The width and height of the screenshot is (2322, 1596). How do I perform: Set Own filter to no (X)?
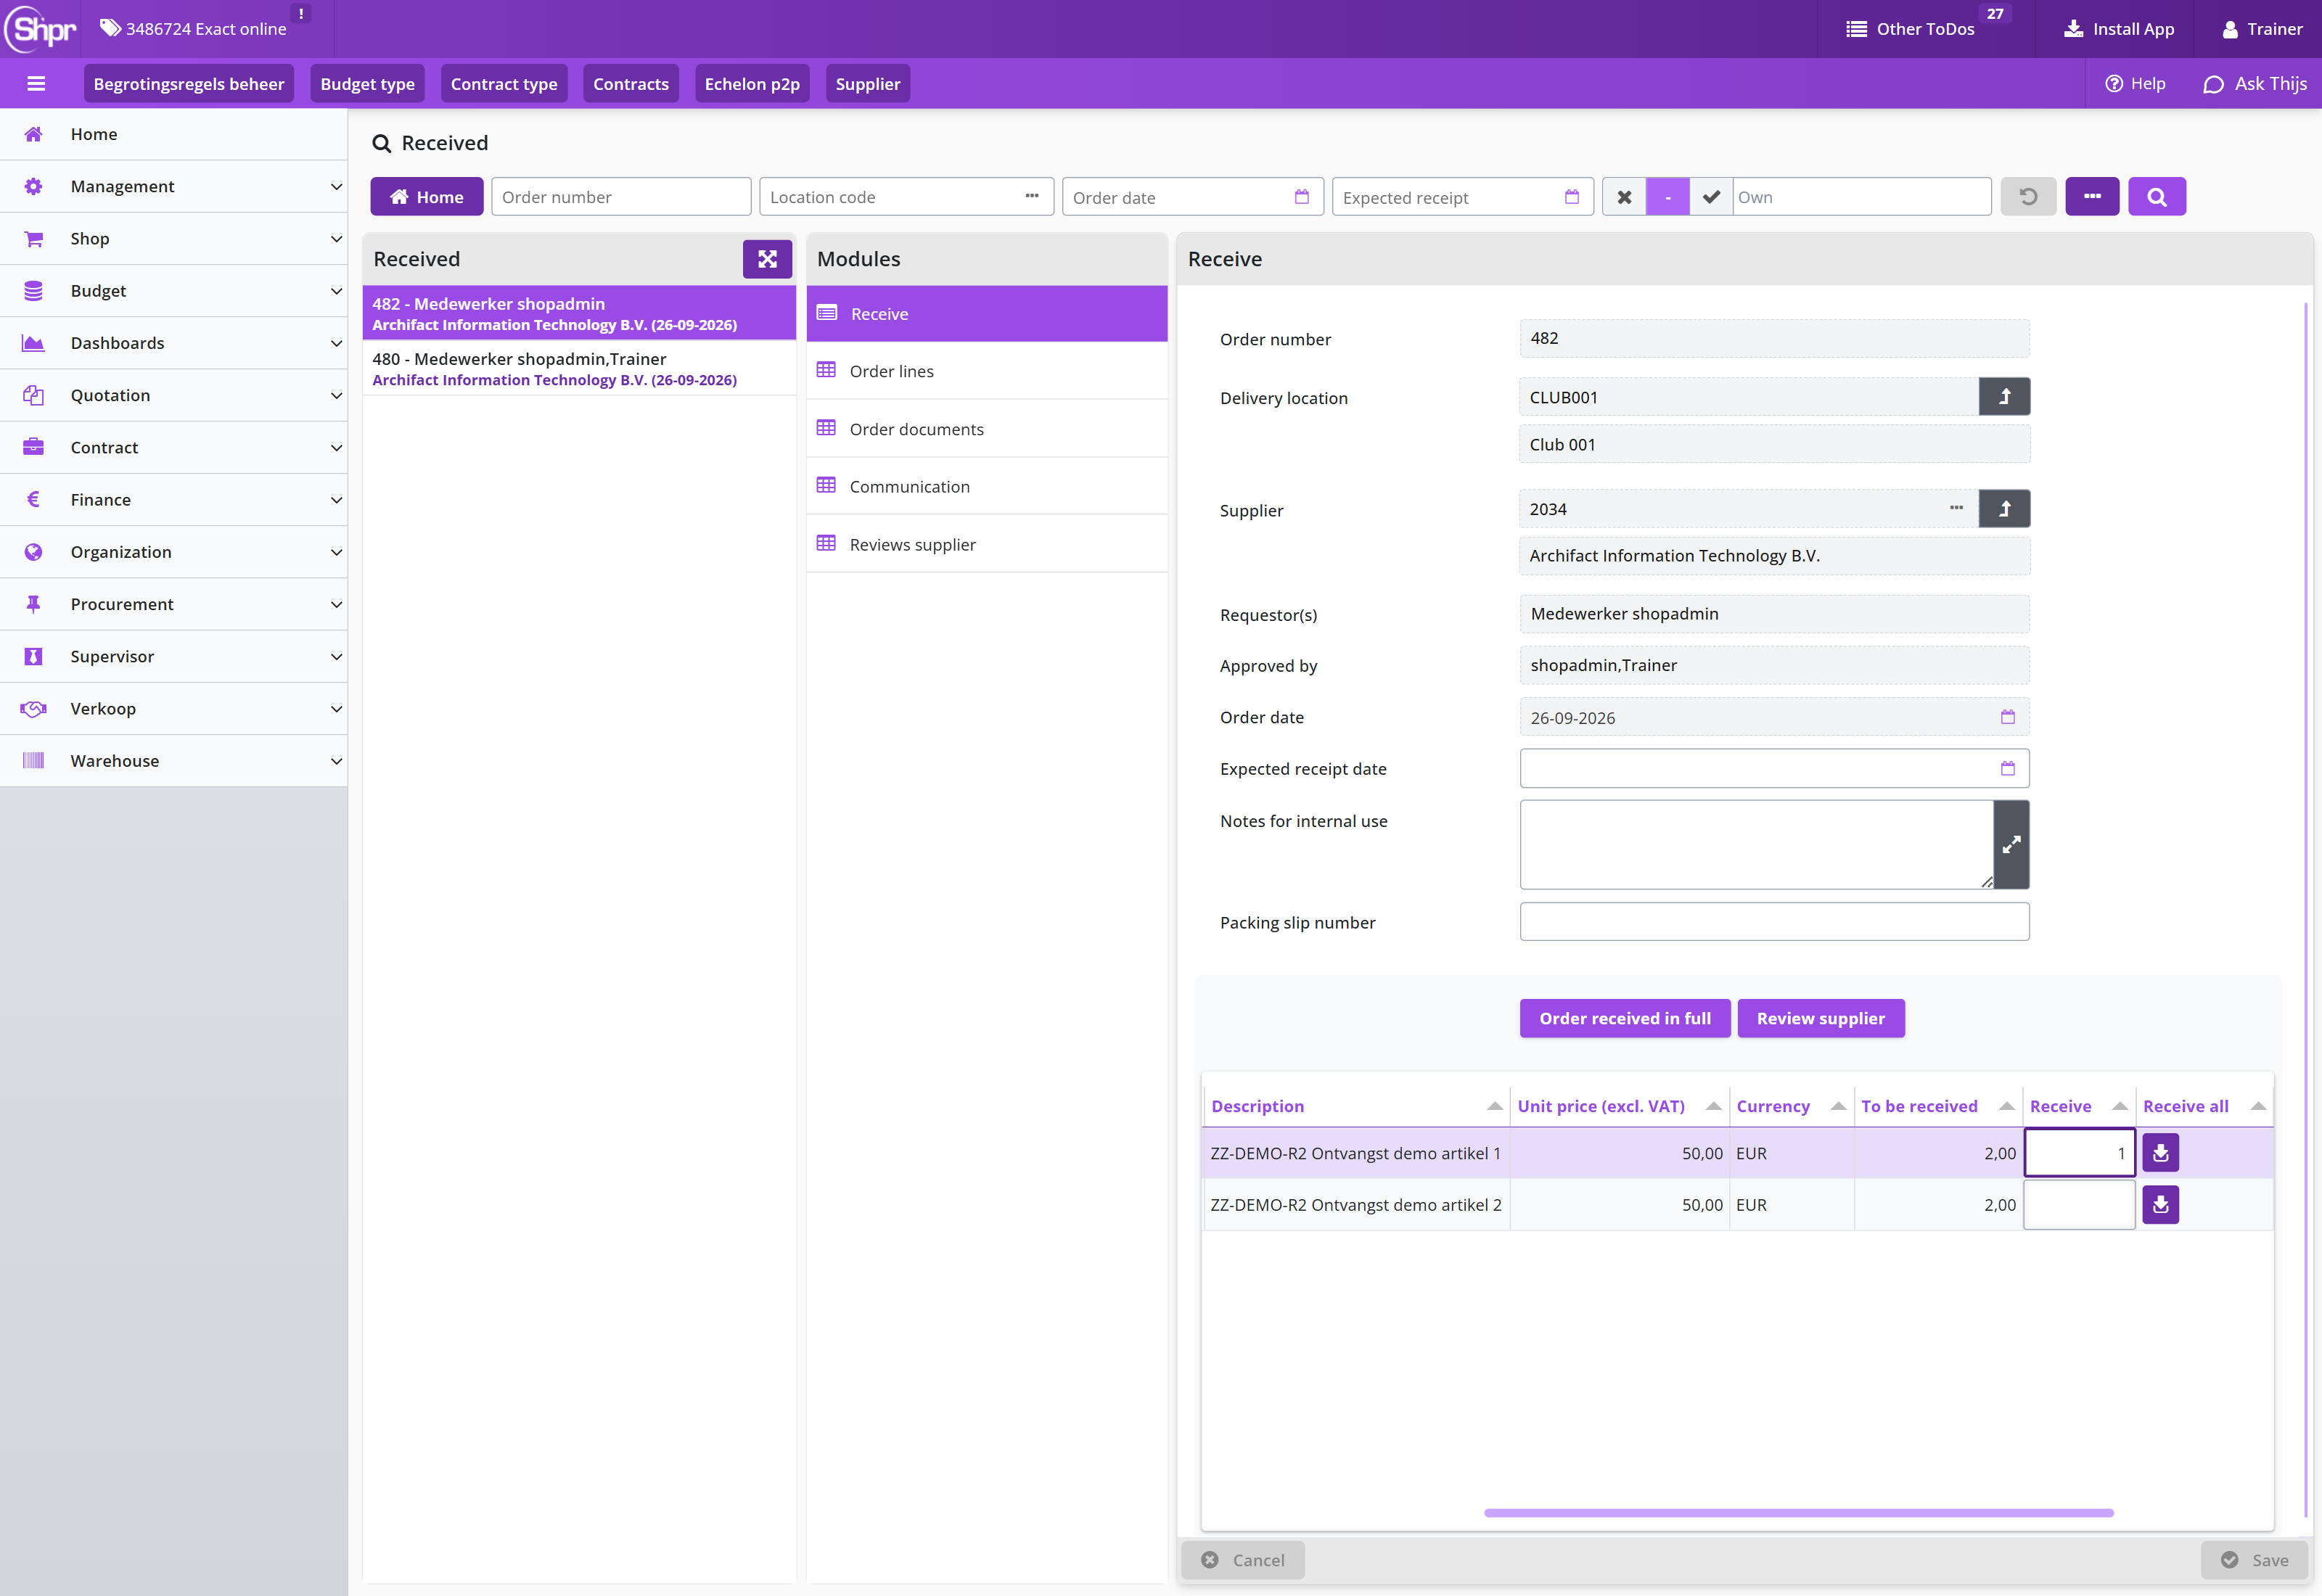[x=1624, y=197]
